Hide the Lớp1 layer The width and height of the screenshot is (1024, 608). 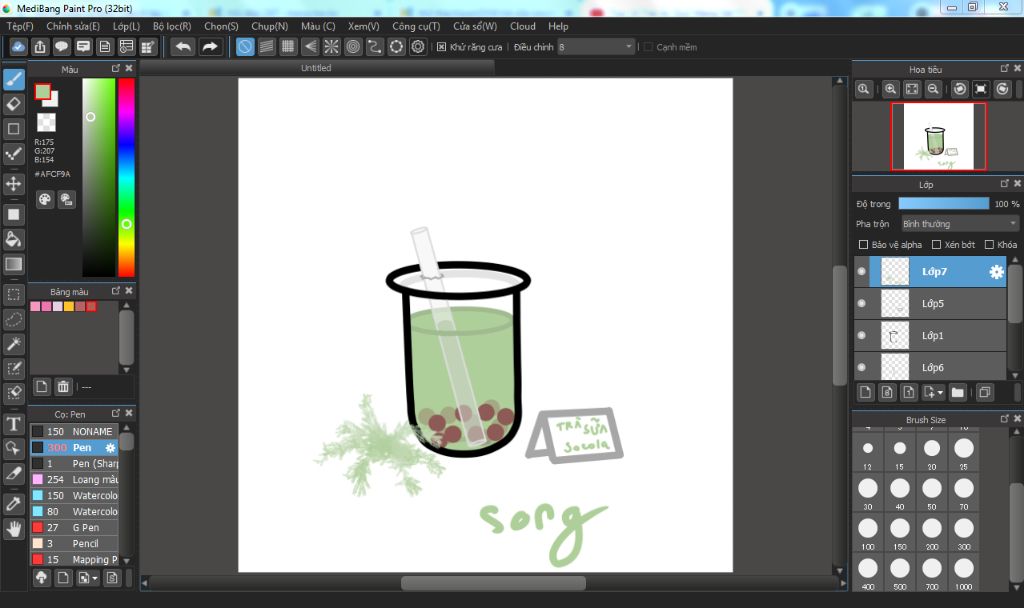click(x=861, y=335)
